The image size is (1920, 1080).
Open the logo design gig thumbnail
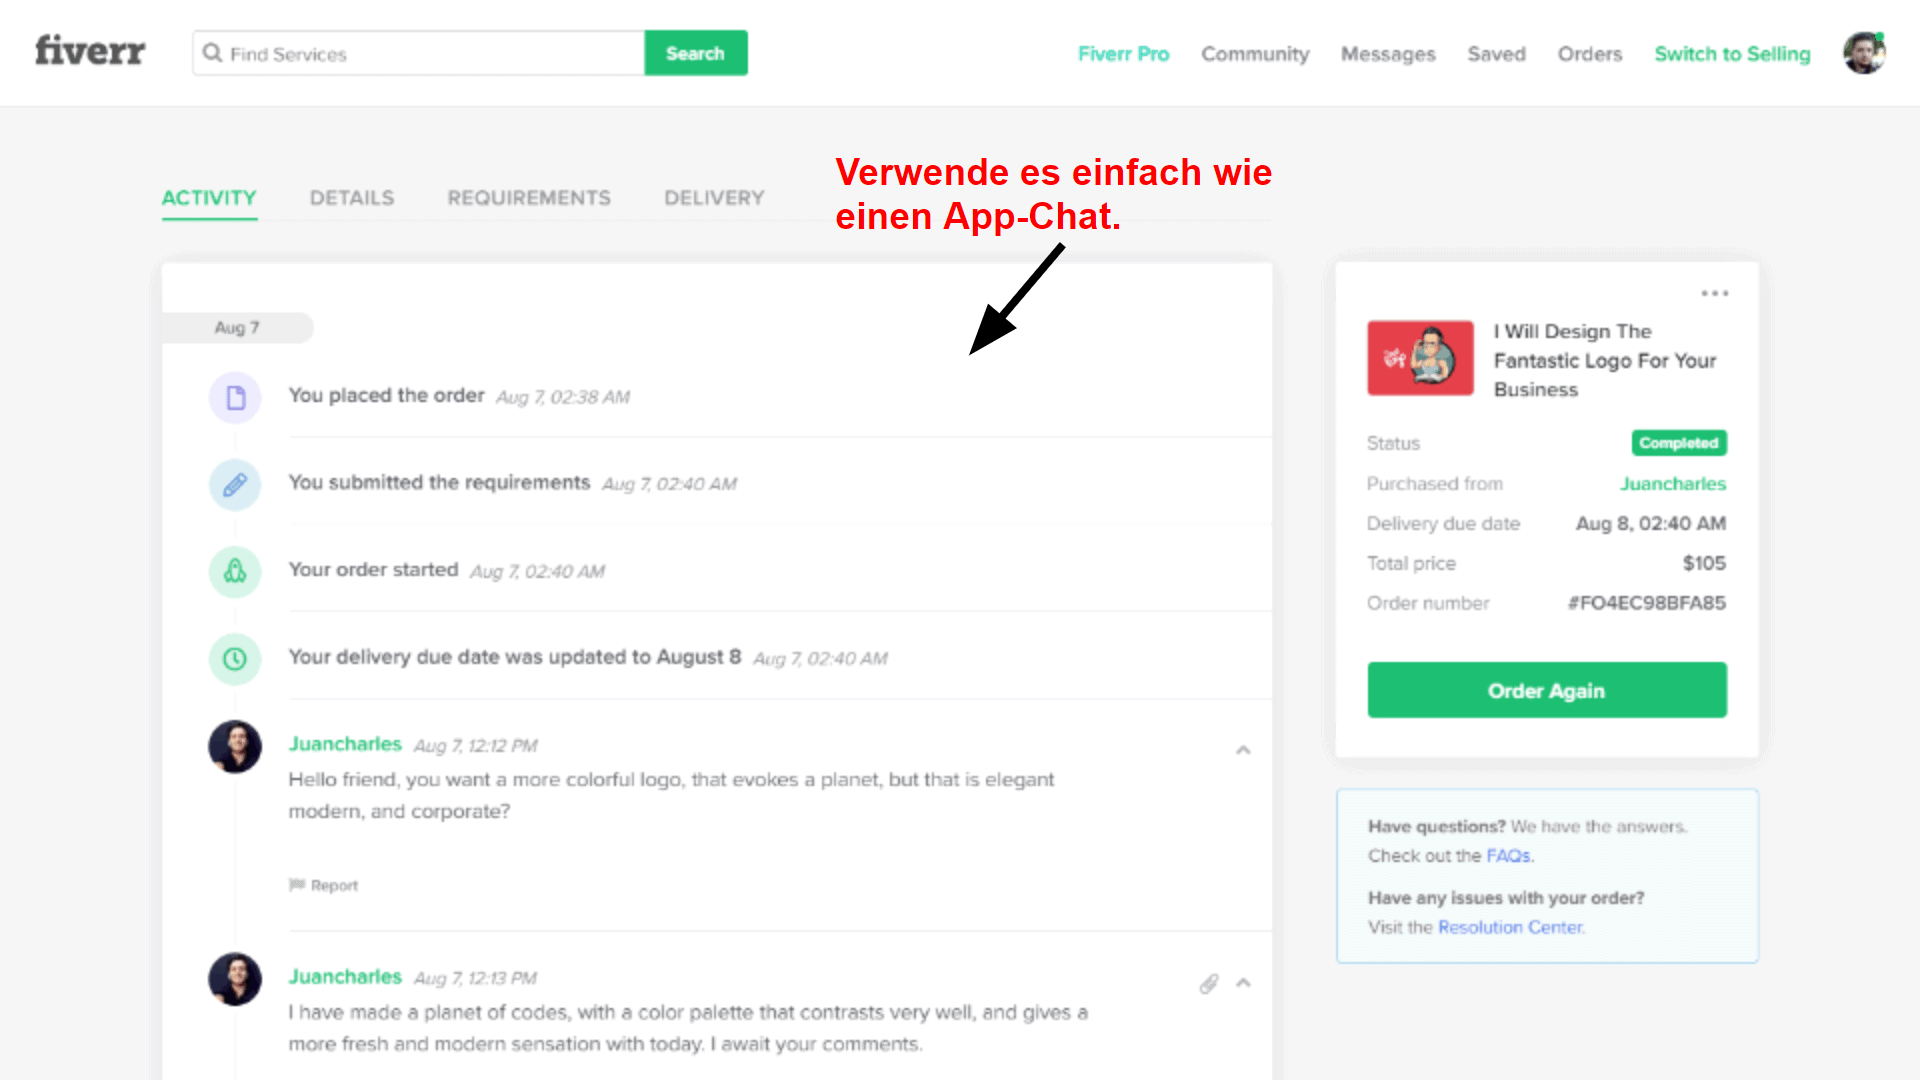(x=1420, y=358)
